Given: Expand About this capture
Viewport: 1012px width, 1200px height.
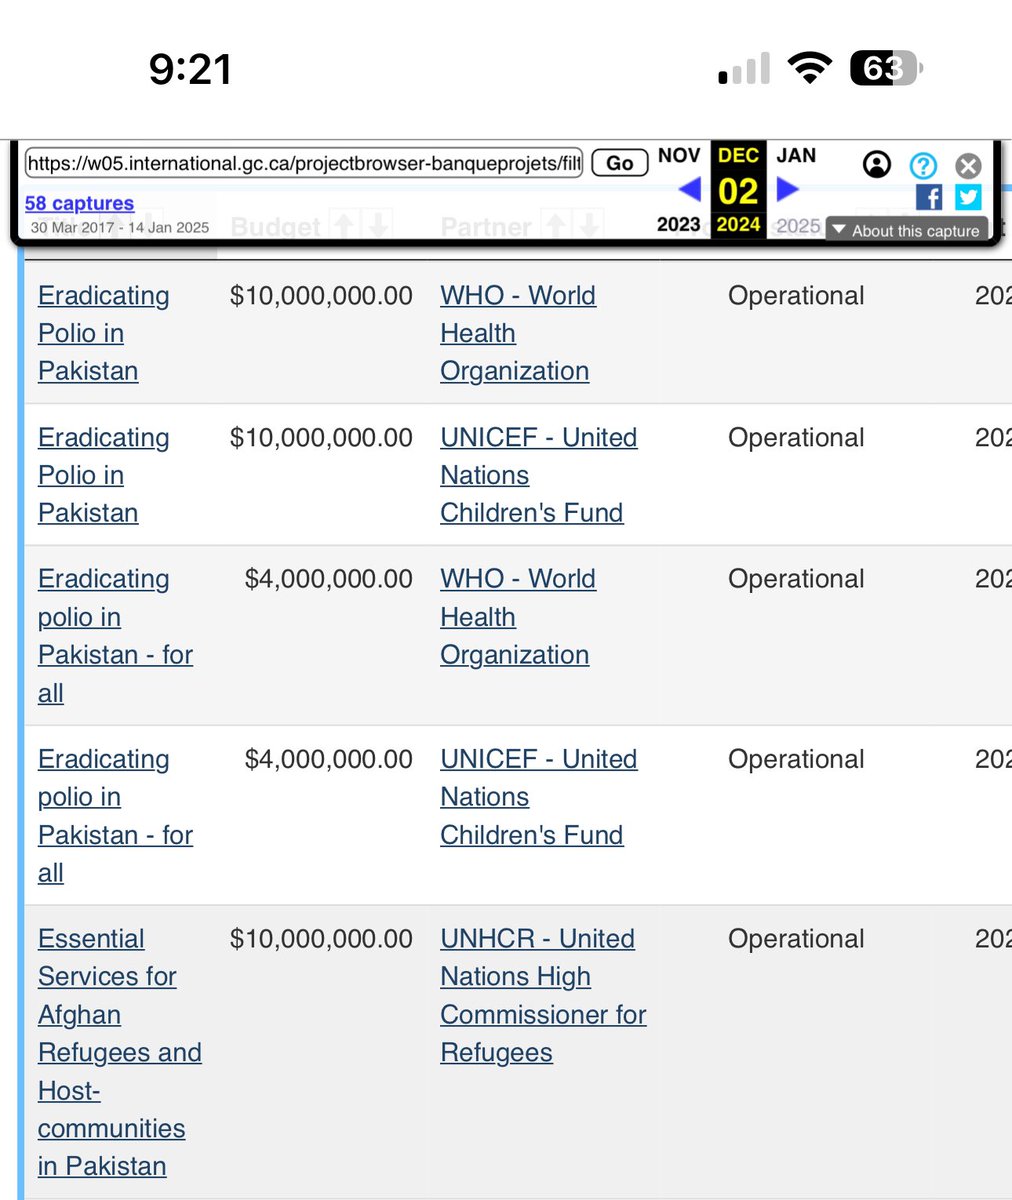Looking at the screenshot, I should click(906, 230).
